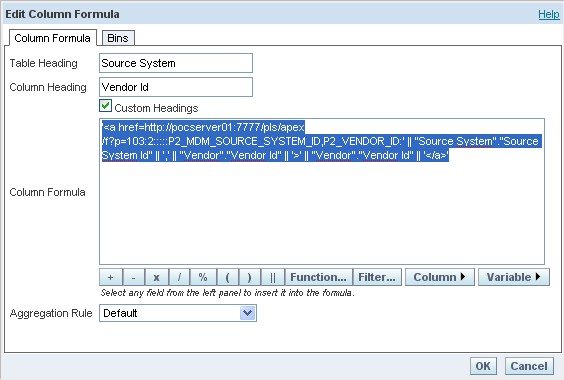The image size is (564, 380).
Task: Open the Filter... dialog
Action: [377, 277]
